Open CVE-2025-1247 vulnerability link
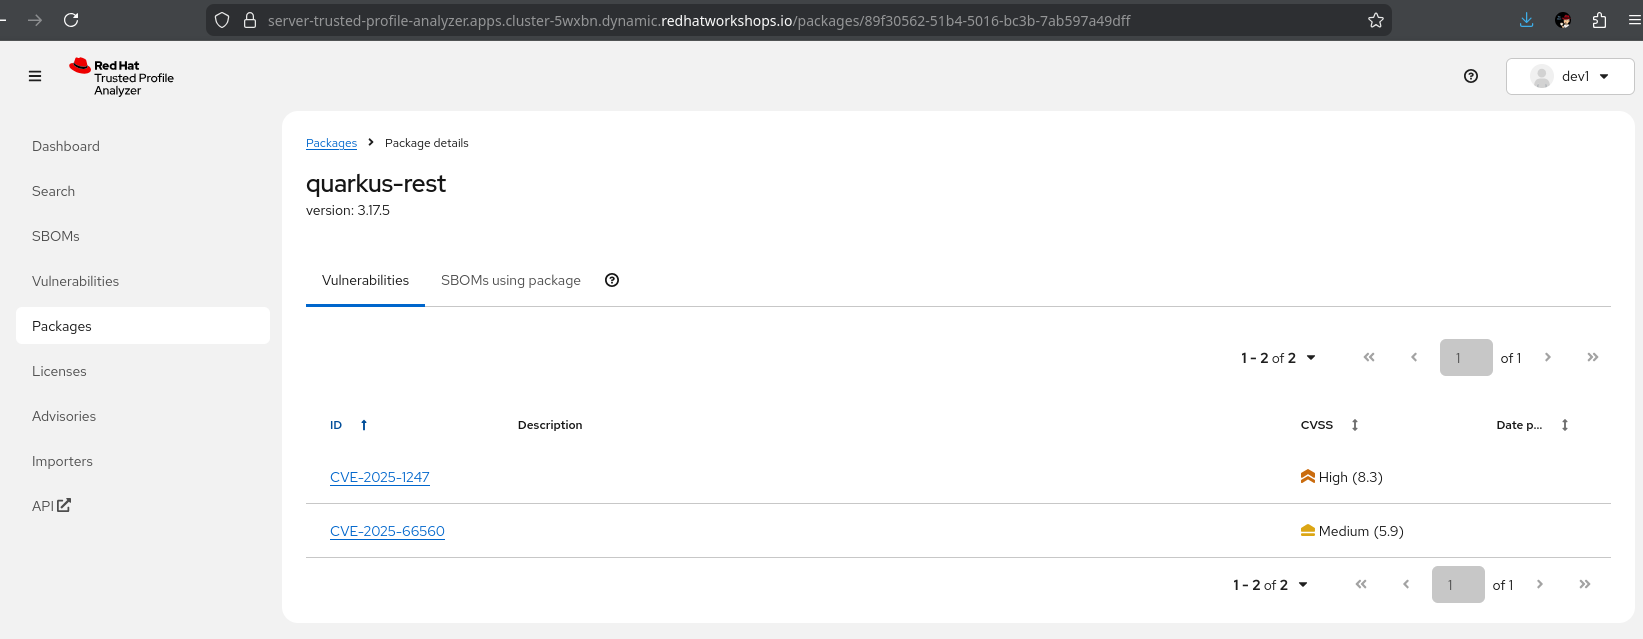The height and width of the screenshot is (639, 1643). pos(380,477)
